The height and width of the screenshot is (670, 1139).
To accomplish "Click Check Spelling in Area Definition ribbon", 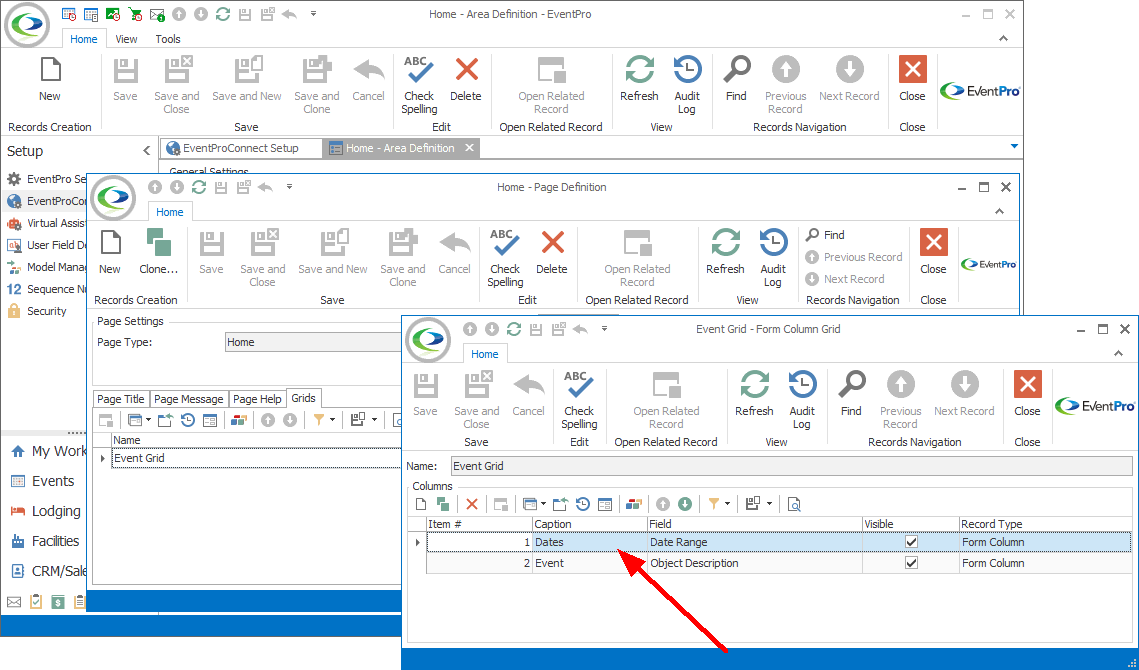I will [419, 85].
